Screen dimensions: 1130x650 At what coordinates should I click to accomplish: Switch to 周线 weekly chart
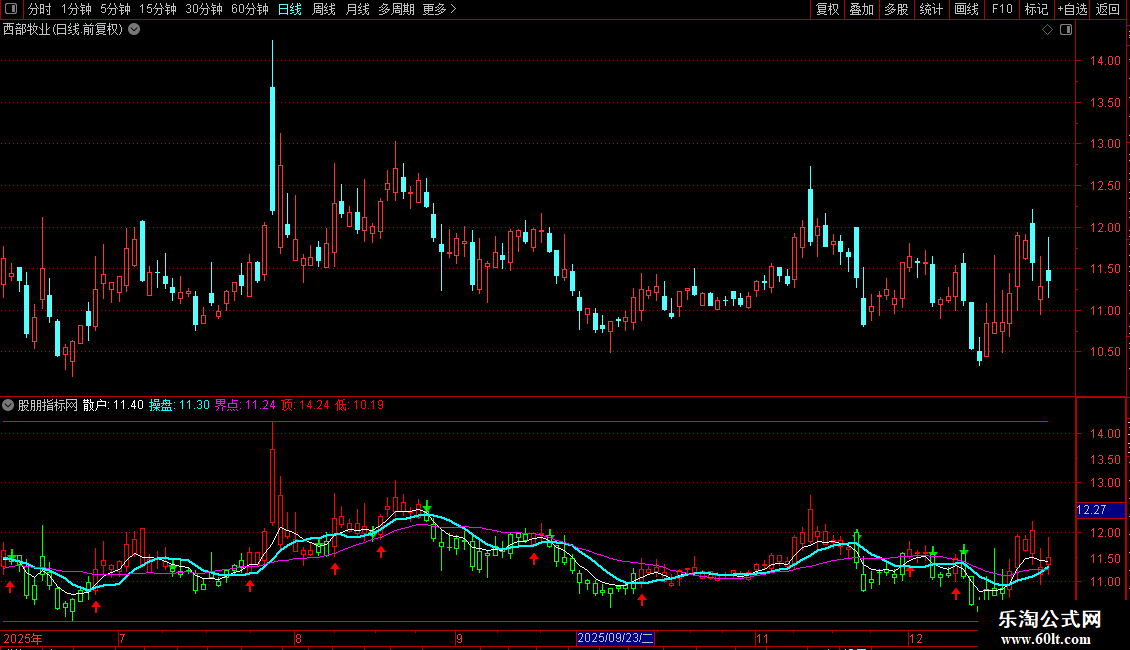(324, 9)
